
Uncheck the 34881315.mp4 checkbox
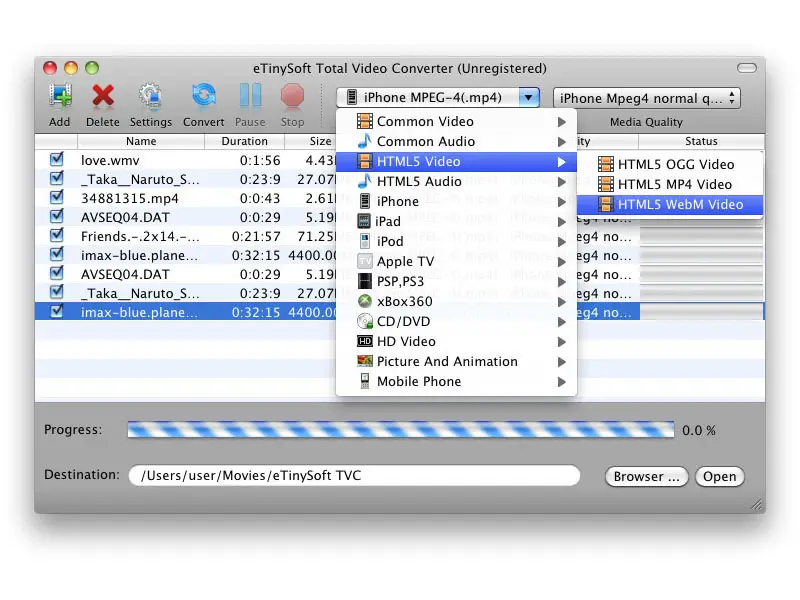tap(57, 197)
